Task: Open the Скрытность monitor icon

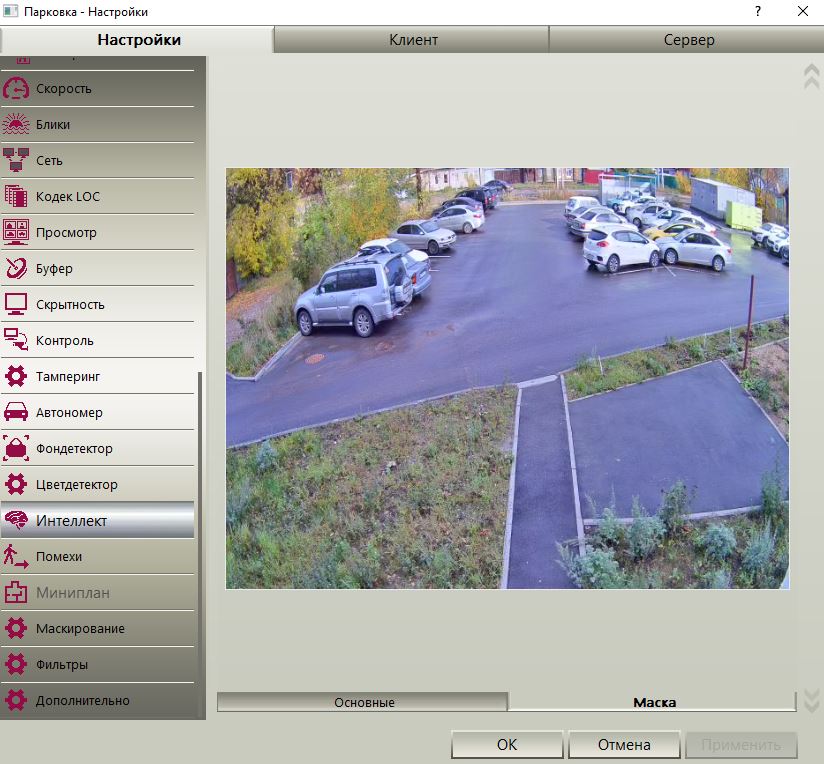Action: [x=16, y=304]
